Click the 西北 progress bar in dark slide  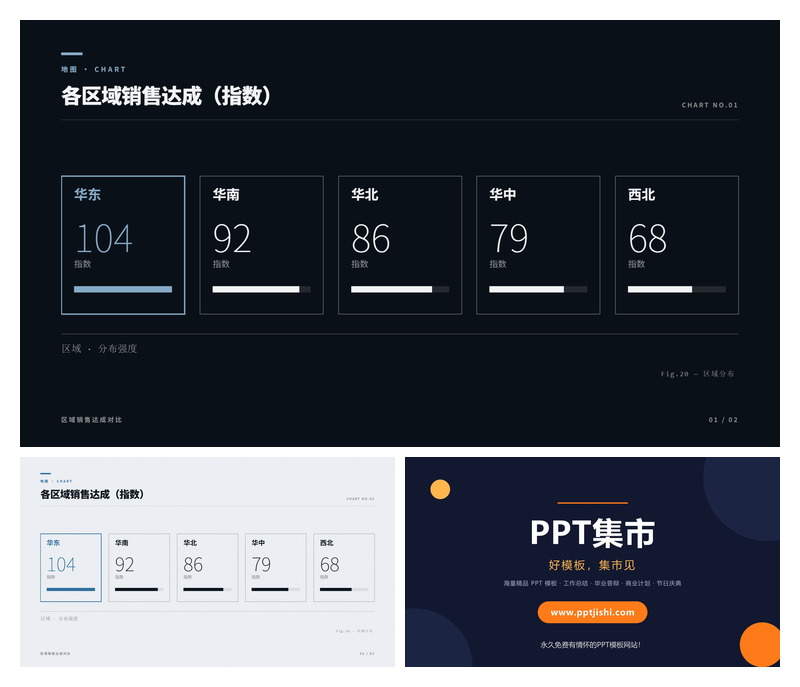tap(677, 289)
